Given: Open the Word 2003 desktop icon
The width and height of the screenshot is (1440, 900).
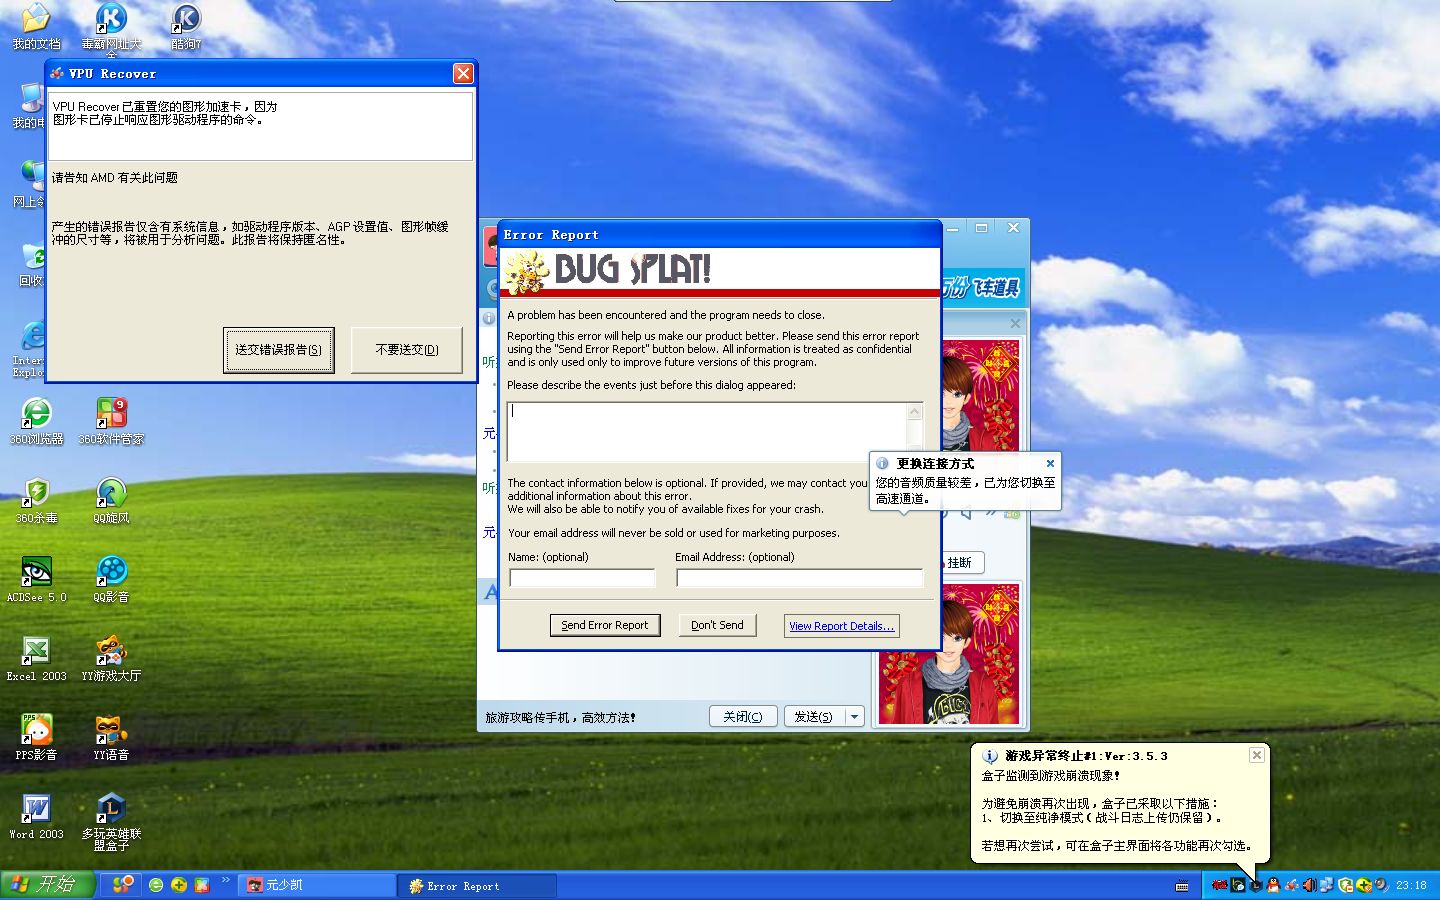Looking at the screenshot, I should (x=37, y=815).
